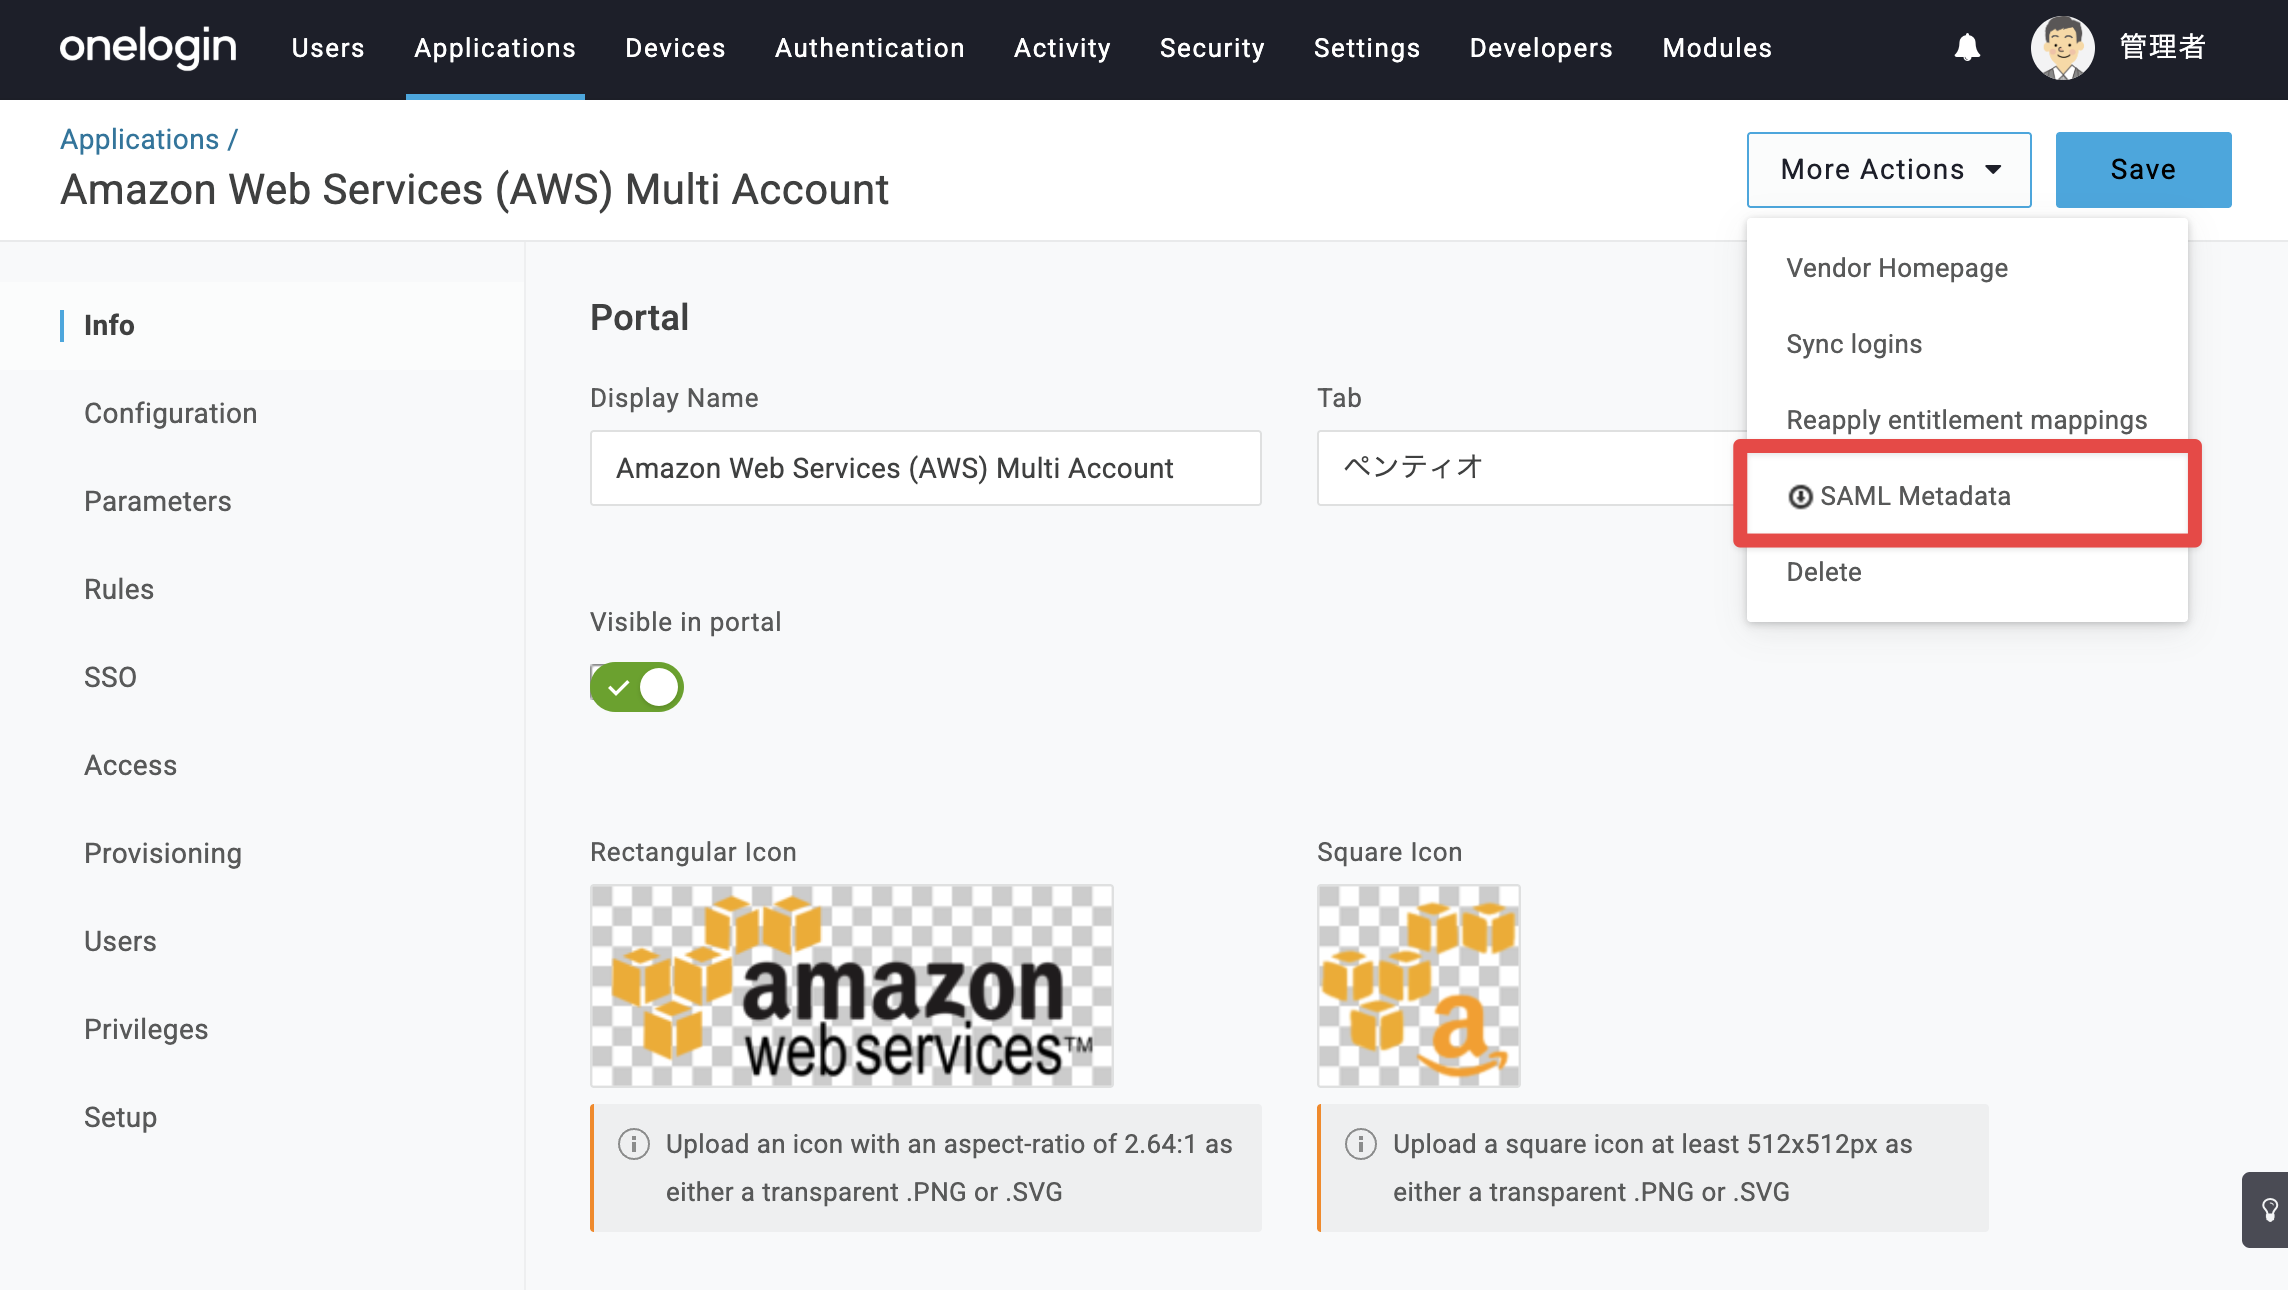This screenshot has width=2288, height=1290.
Task: Click the rectangular Amazon Web Services icon
Action: [x=851, y=986]
